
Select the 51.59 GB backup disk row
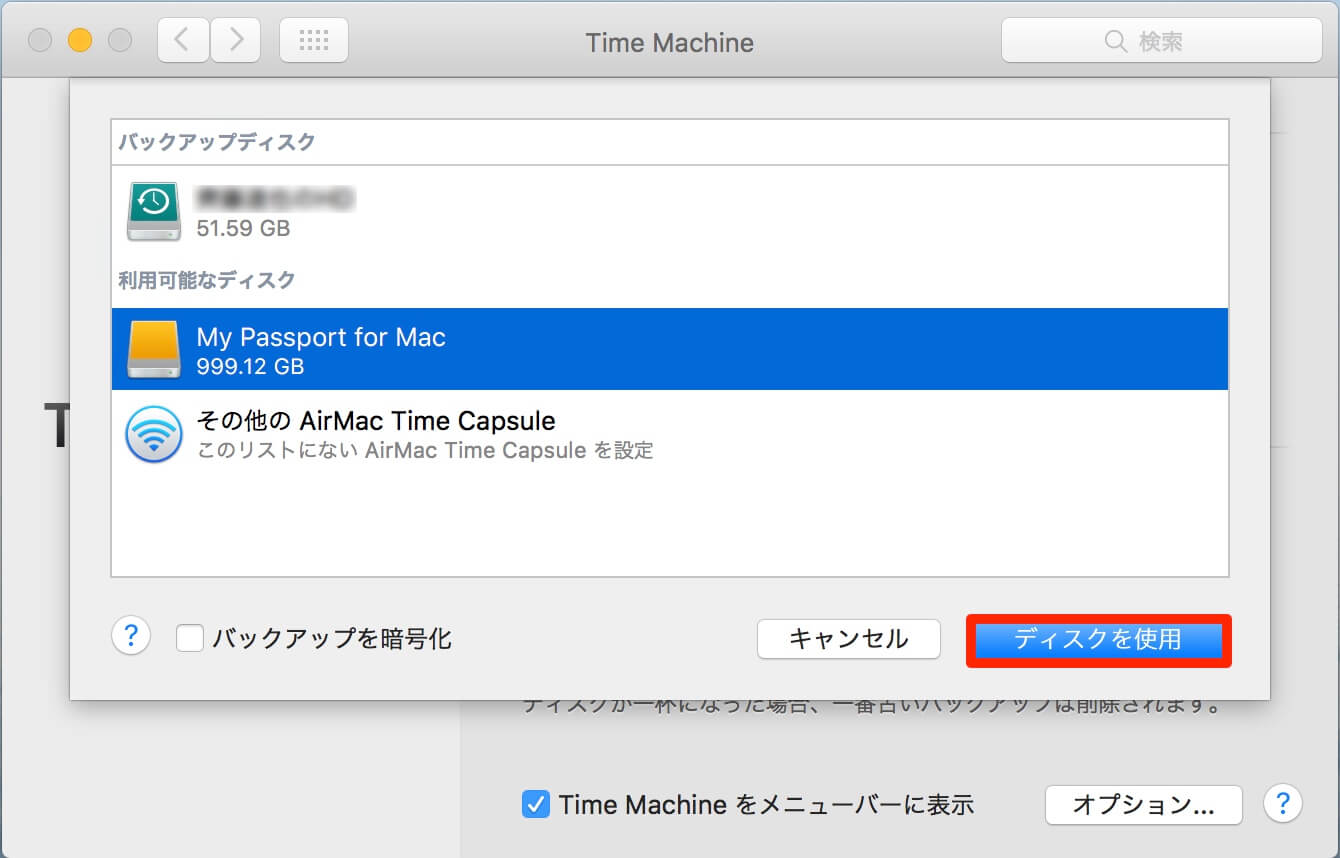click(x=669, y=211)
